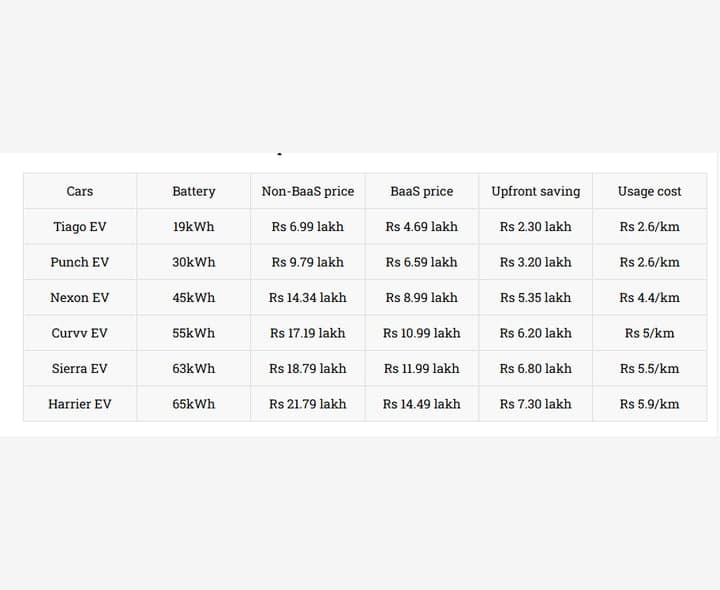Select the Nexon EV cell
Image resolution: width=720 pixels, height=590 pixels.
tap(80, 298)
